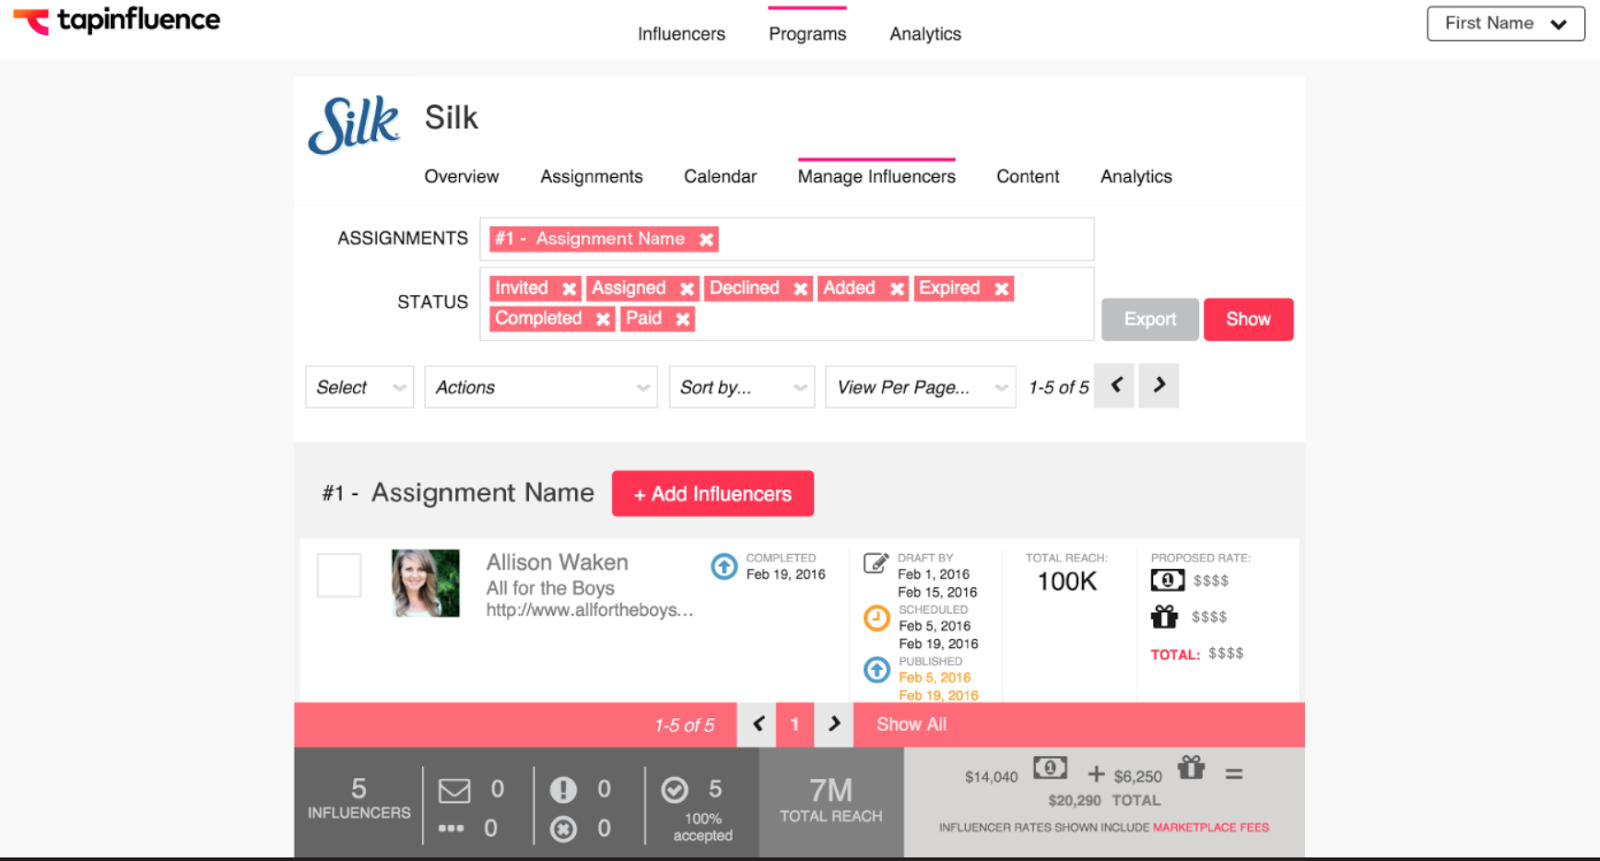Viewport: 1600px width, 861px height.
Task: Click the $20,290 total amount
Action: [x=1074, y=801]
